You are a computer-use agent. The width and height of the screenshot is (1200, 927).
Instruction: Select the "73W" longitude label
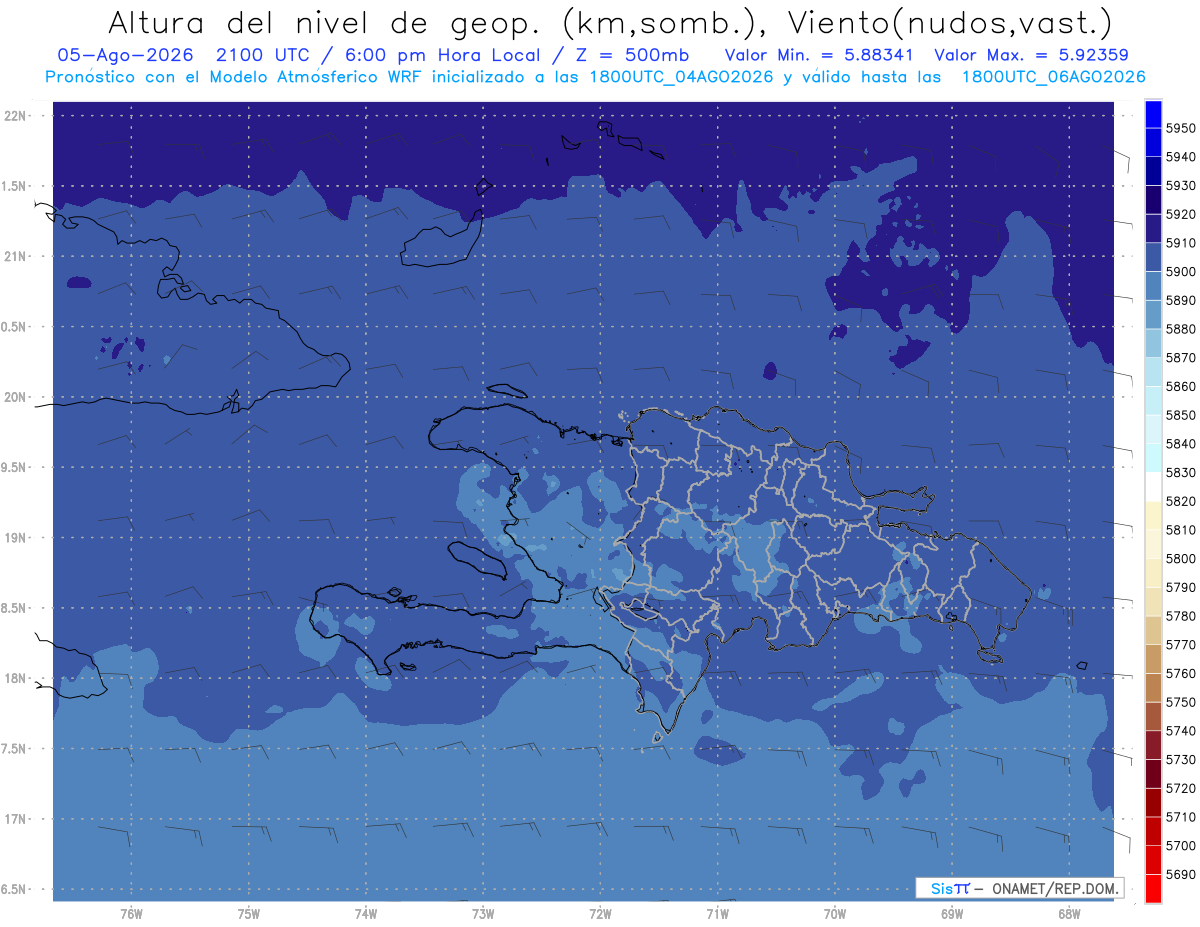pos(483,914)
